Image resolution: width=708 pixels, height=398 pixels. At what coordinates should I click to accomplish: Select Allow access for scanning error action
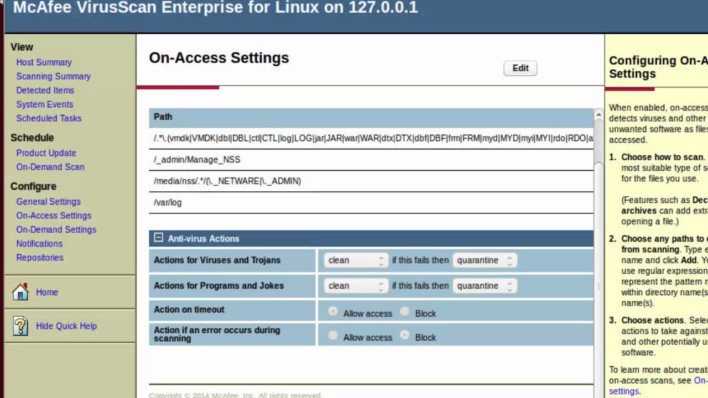point(333,335)
